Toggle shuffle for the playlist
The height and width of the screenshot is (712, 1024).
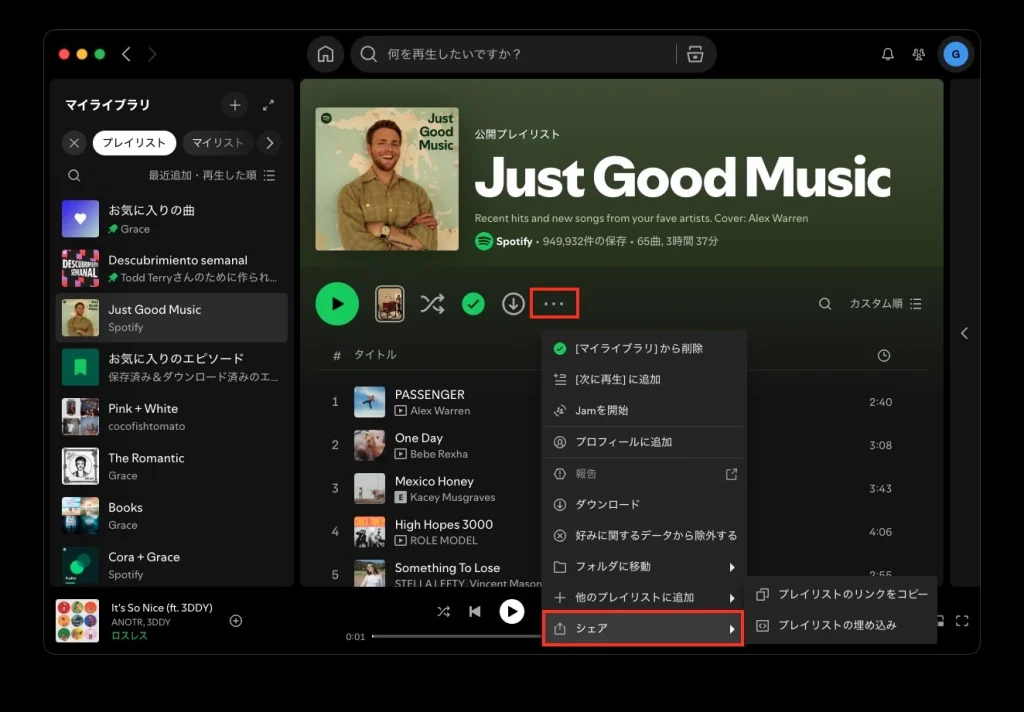point(432,304)
